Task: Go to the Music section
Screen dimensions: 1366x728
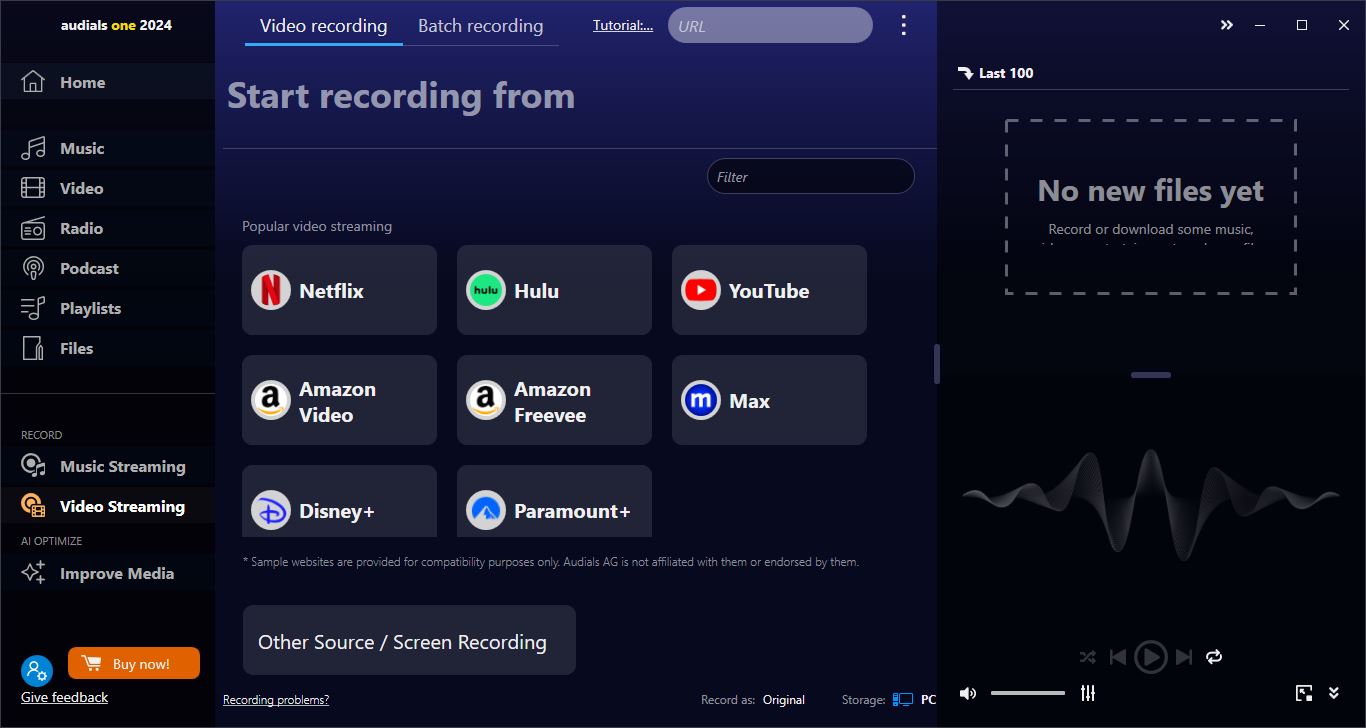Action: click(107, 148)
